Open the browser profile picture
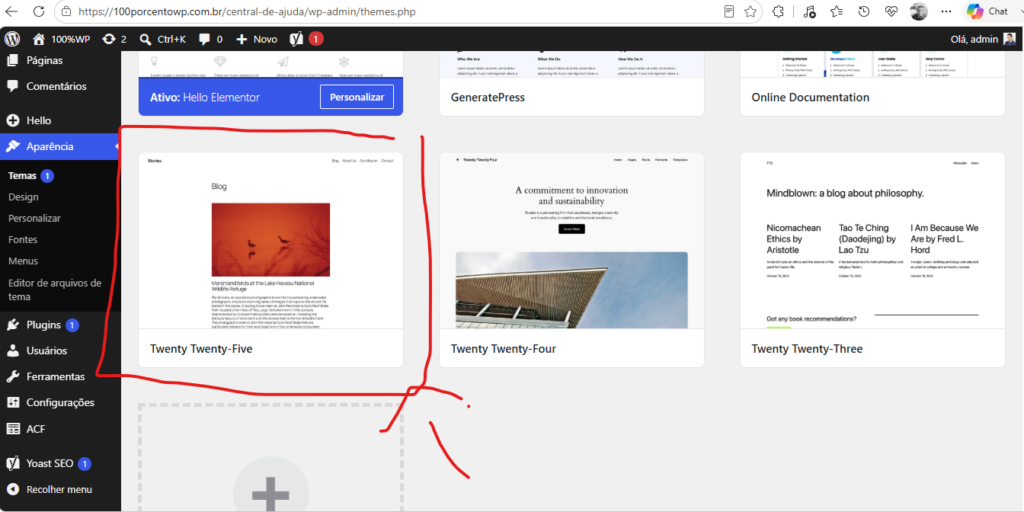1024x512 pixels. coord(919,11)
